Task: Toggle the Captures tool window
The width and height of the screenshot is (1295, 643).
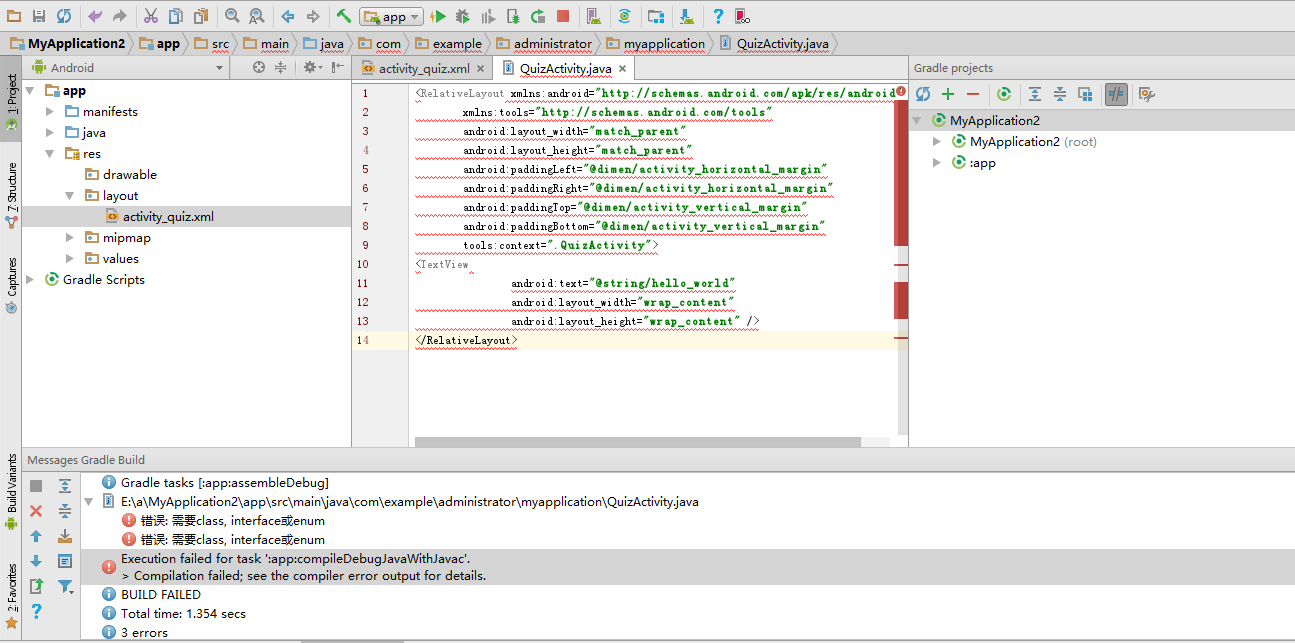Action: 11,283
